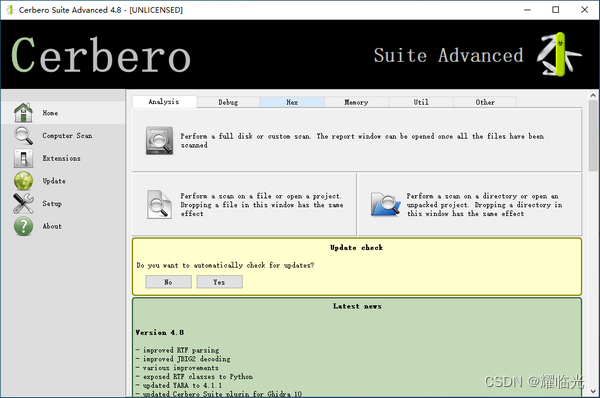The image size is (600, 398).
Task: Click 'improved RTF parsing' news line
Action: [178, 350]
